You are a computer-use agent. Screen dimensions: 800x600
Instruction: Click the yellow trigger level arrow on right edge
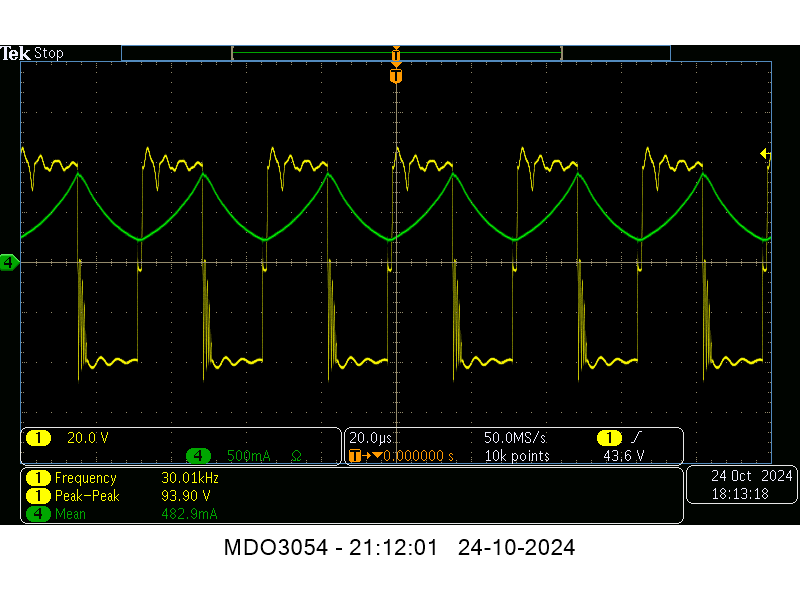765,153
